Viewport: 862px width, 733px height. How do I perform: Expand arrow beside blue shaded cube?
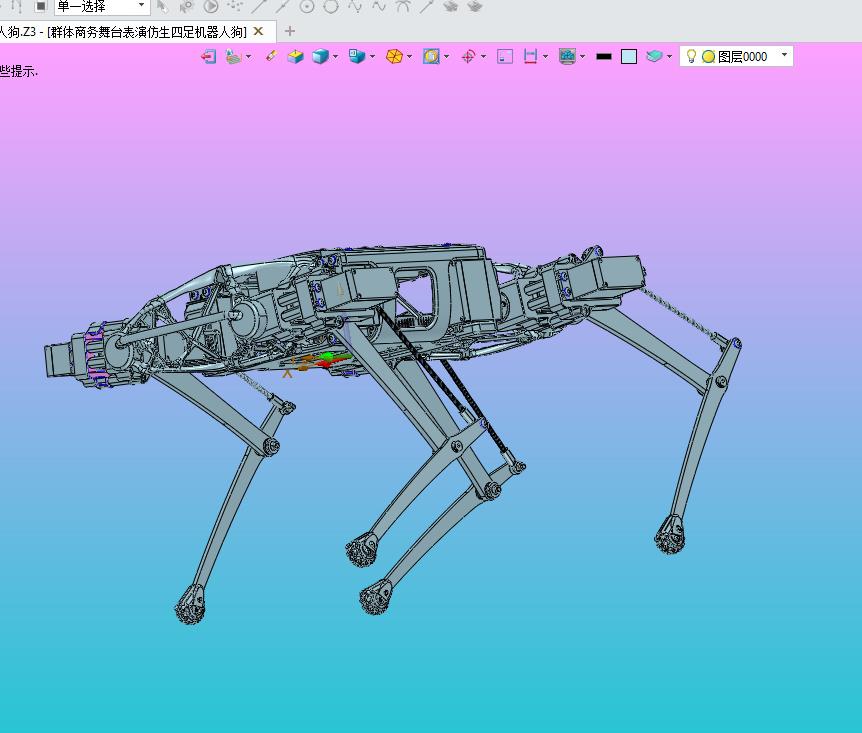tap(335, 57)
